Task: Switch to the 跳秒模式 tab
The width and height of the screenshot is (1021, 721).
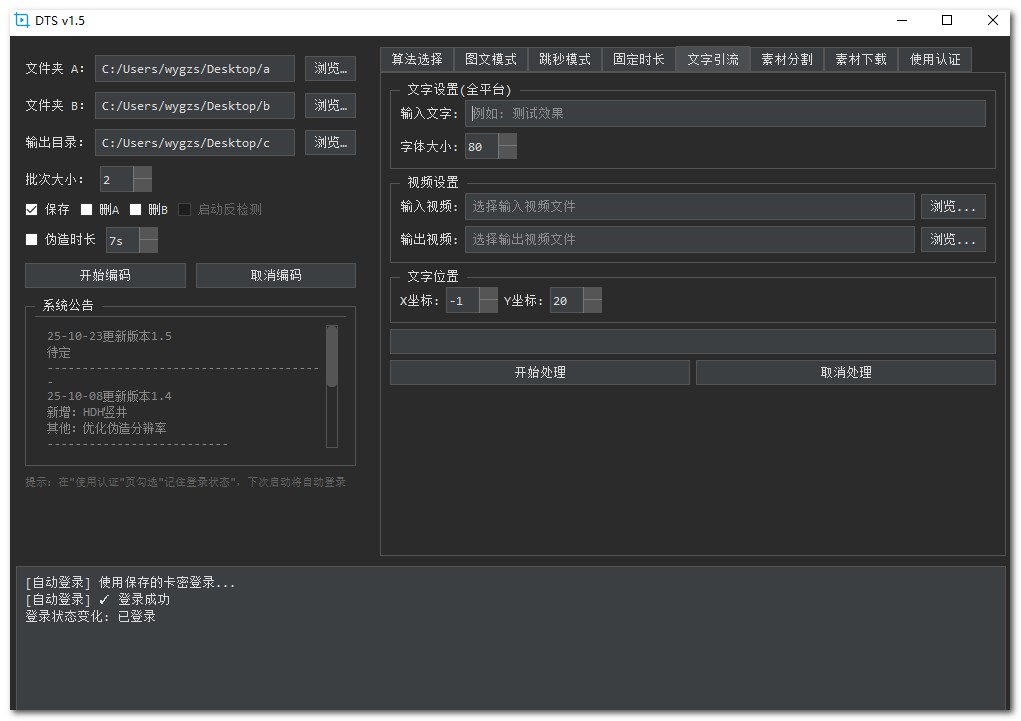Action: (565, 59)
